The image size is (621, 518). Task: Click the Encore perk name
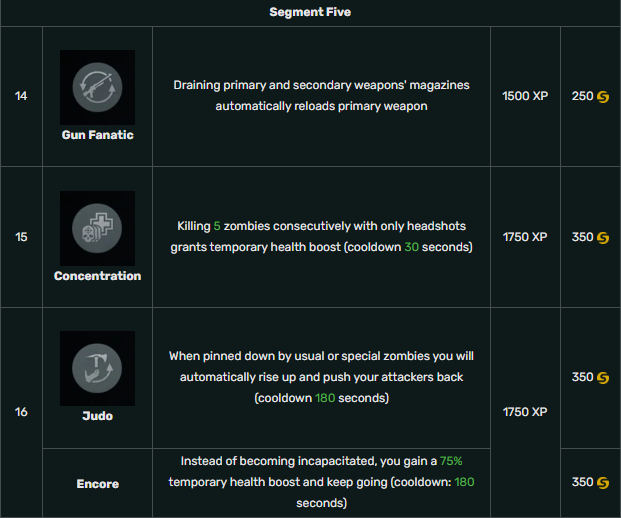(x=97, y=484)
